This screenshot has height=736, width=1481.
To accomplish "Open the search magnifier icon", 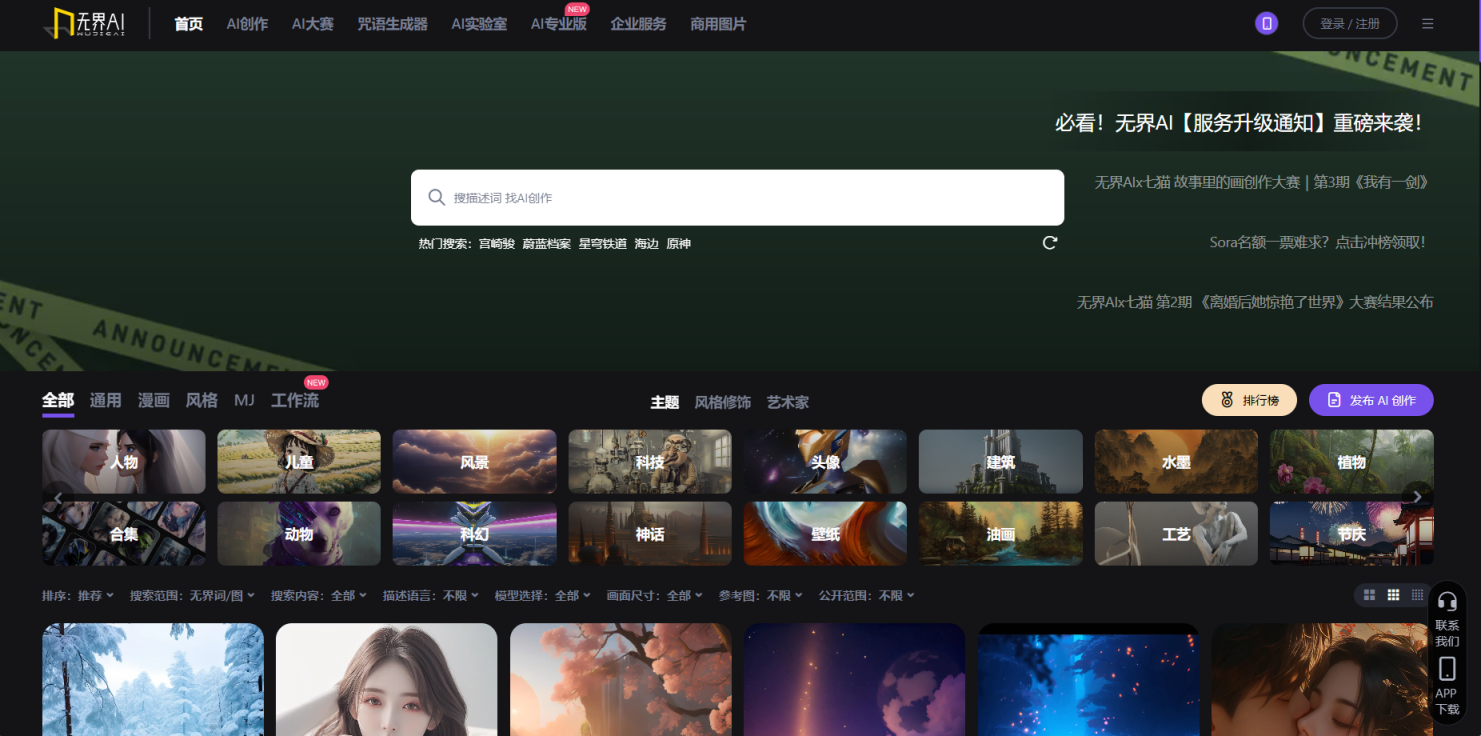I will (x=436, y=197).
